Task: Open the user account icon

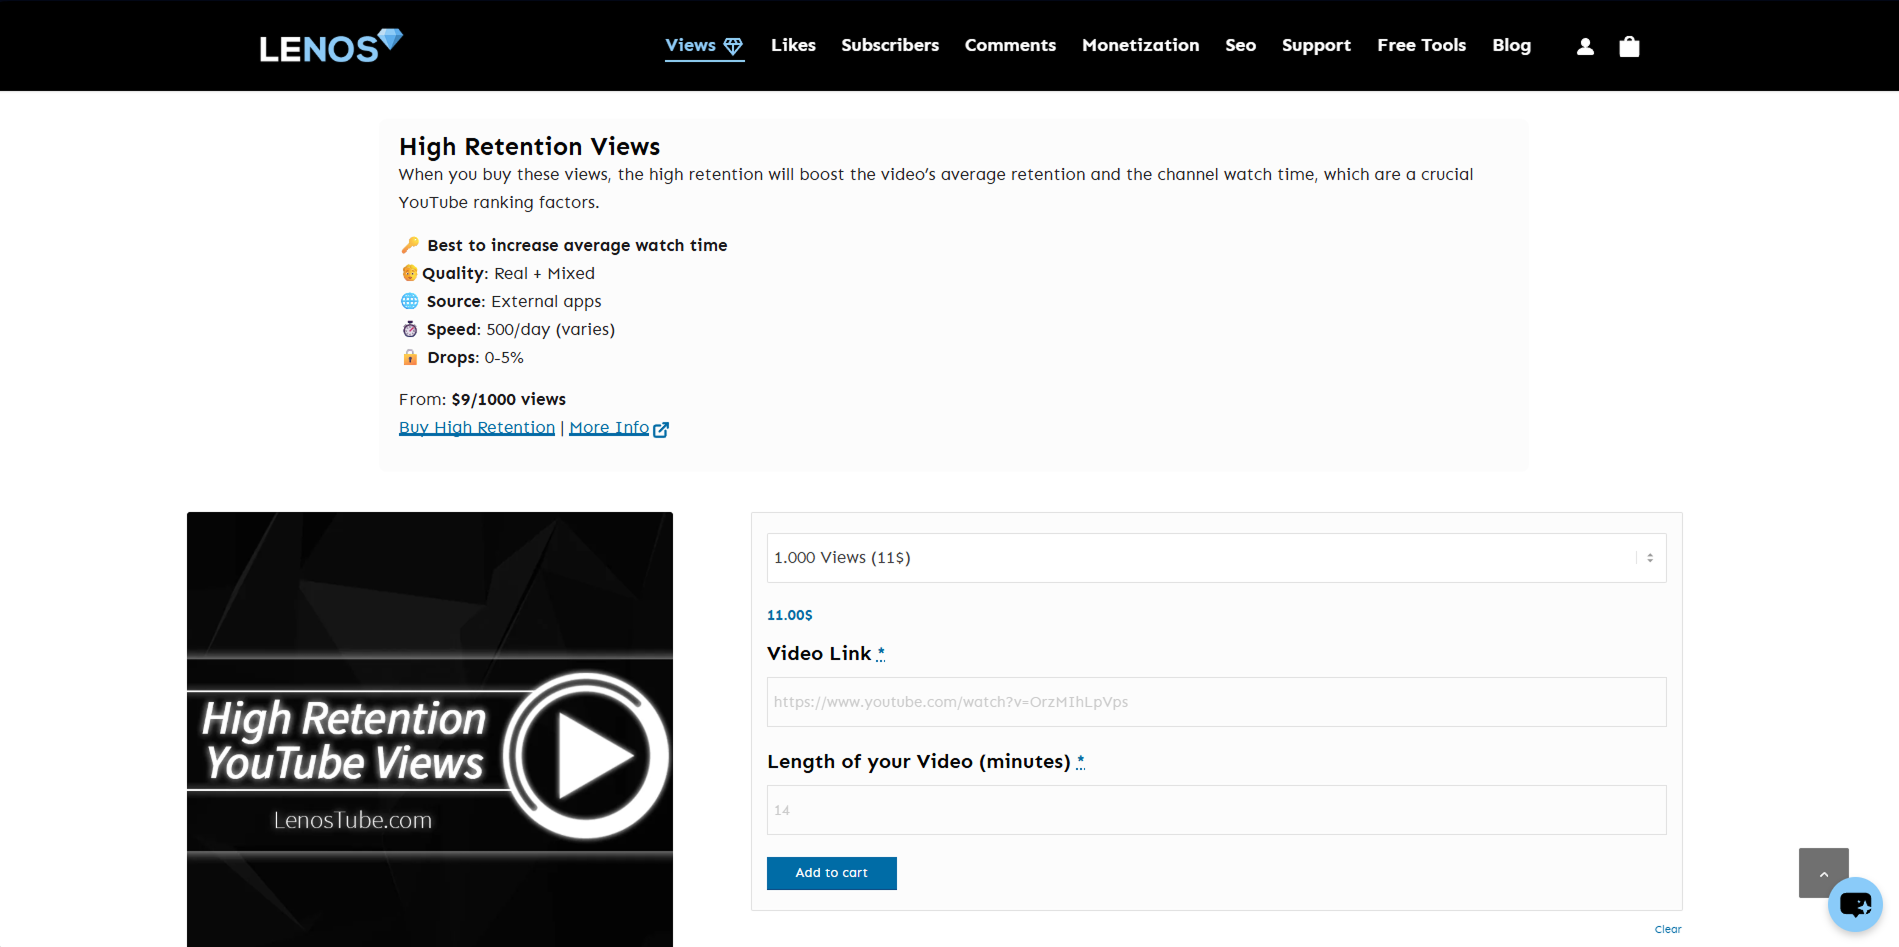Action: point(1585,46)
